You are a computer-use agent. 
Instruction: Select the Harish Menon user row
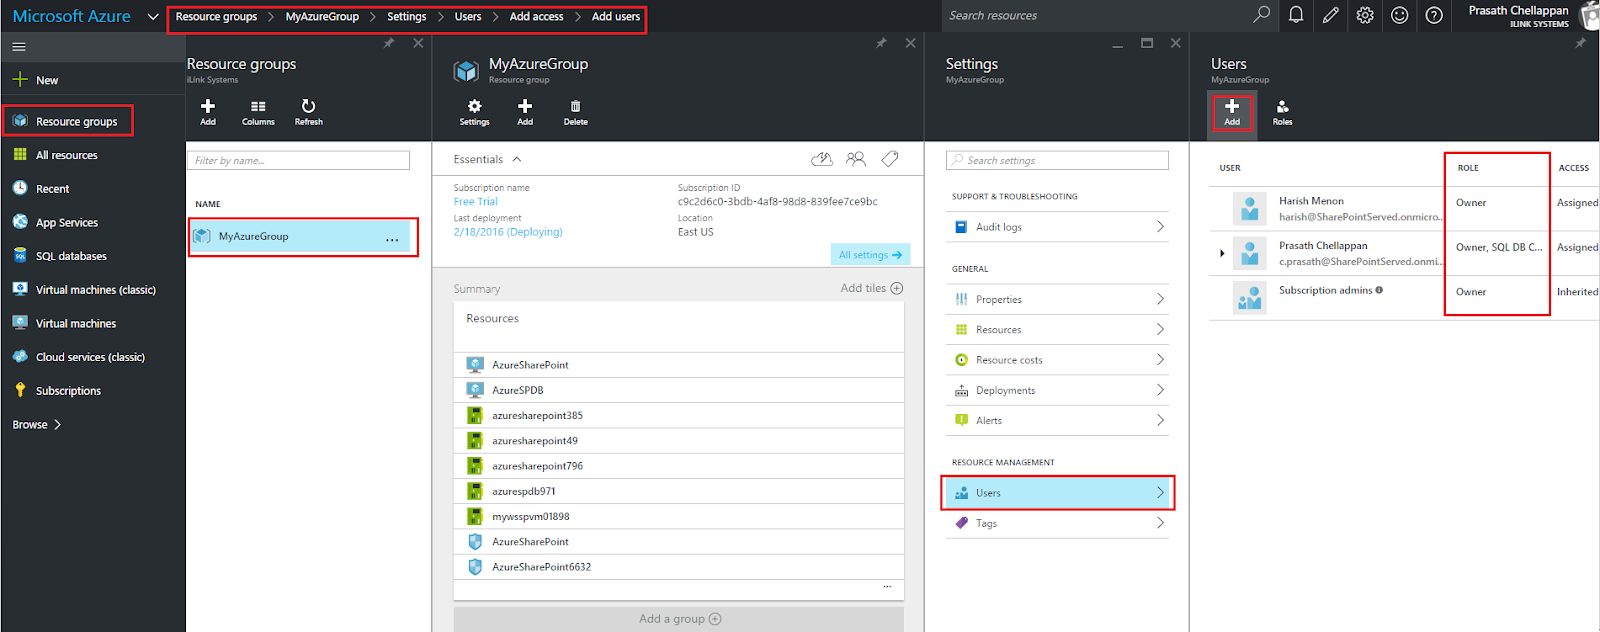point(1404,208)
